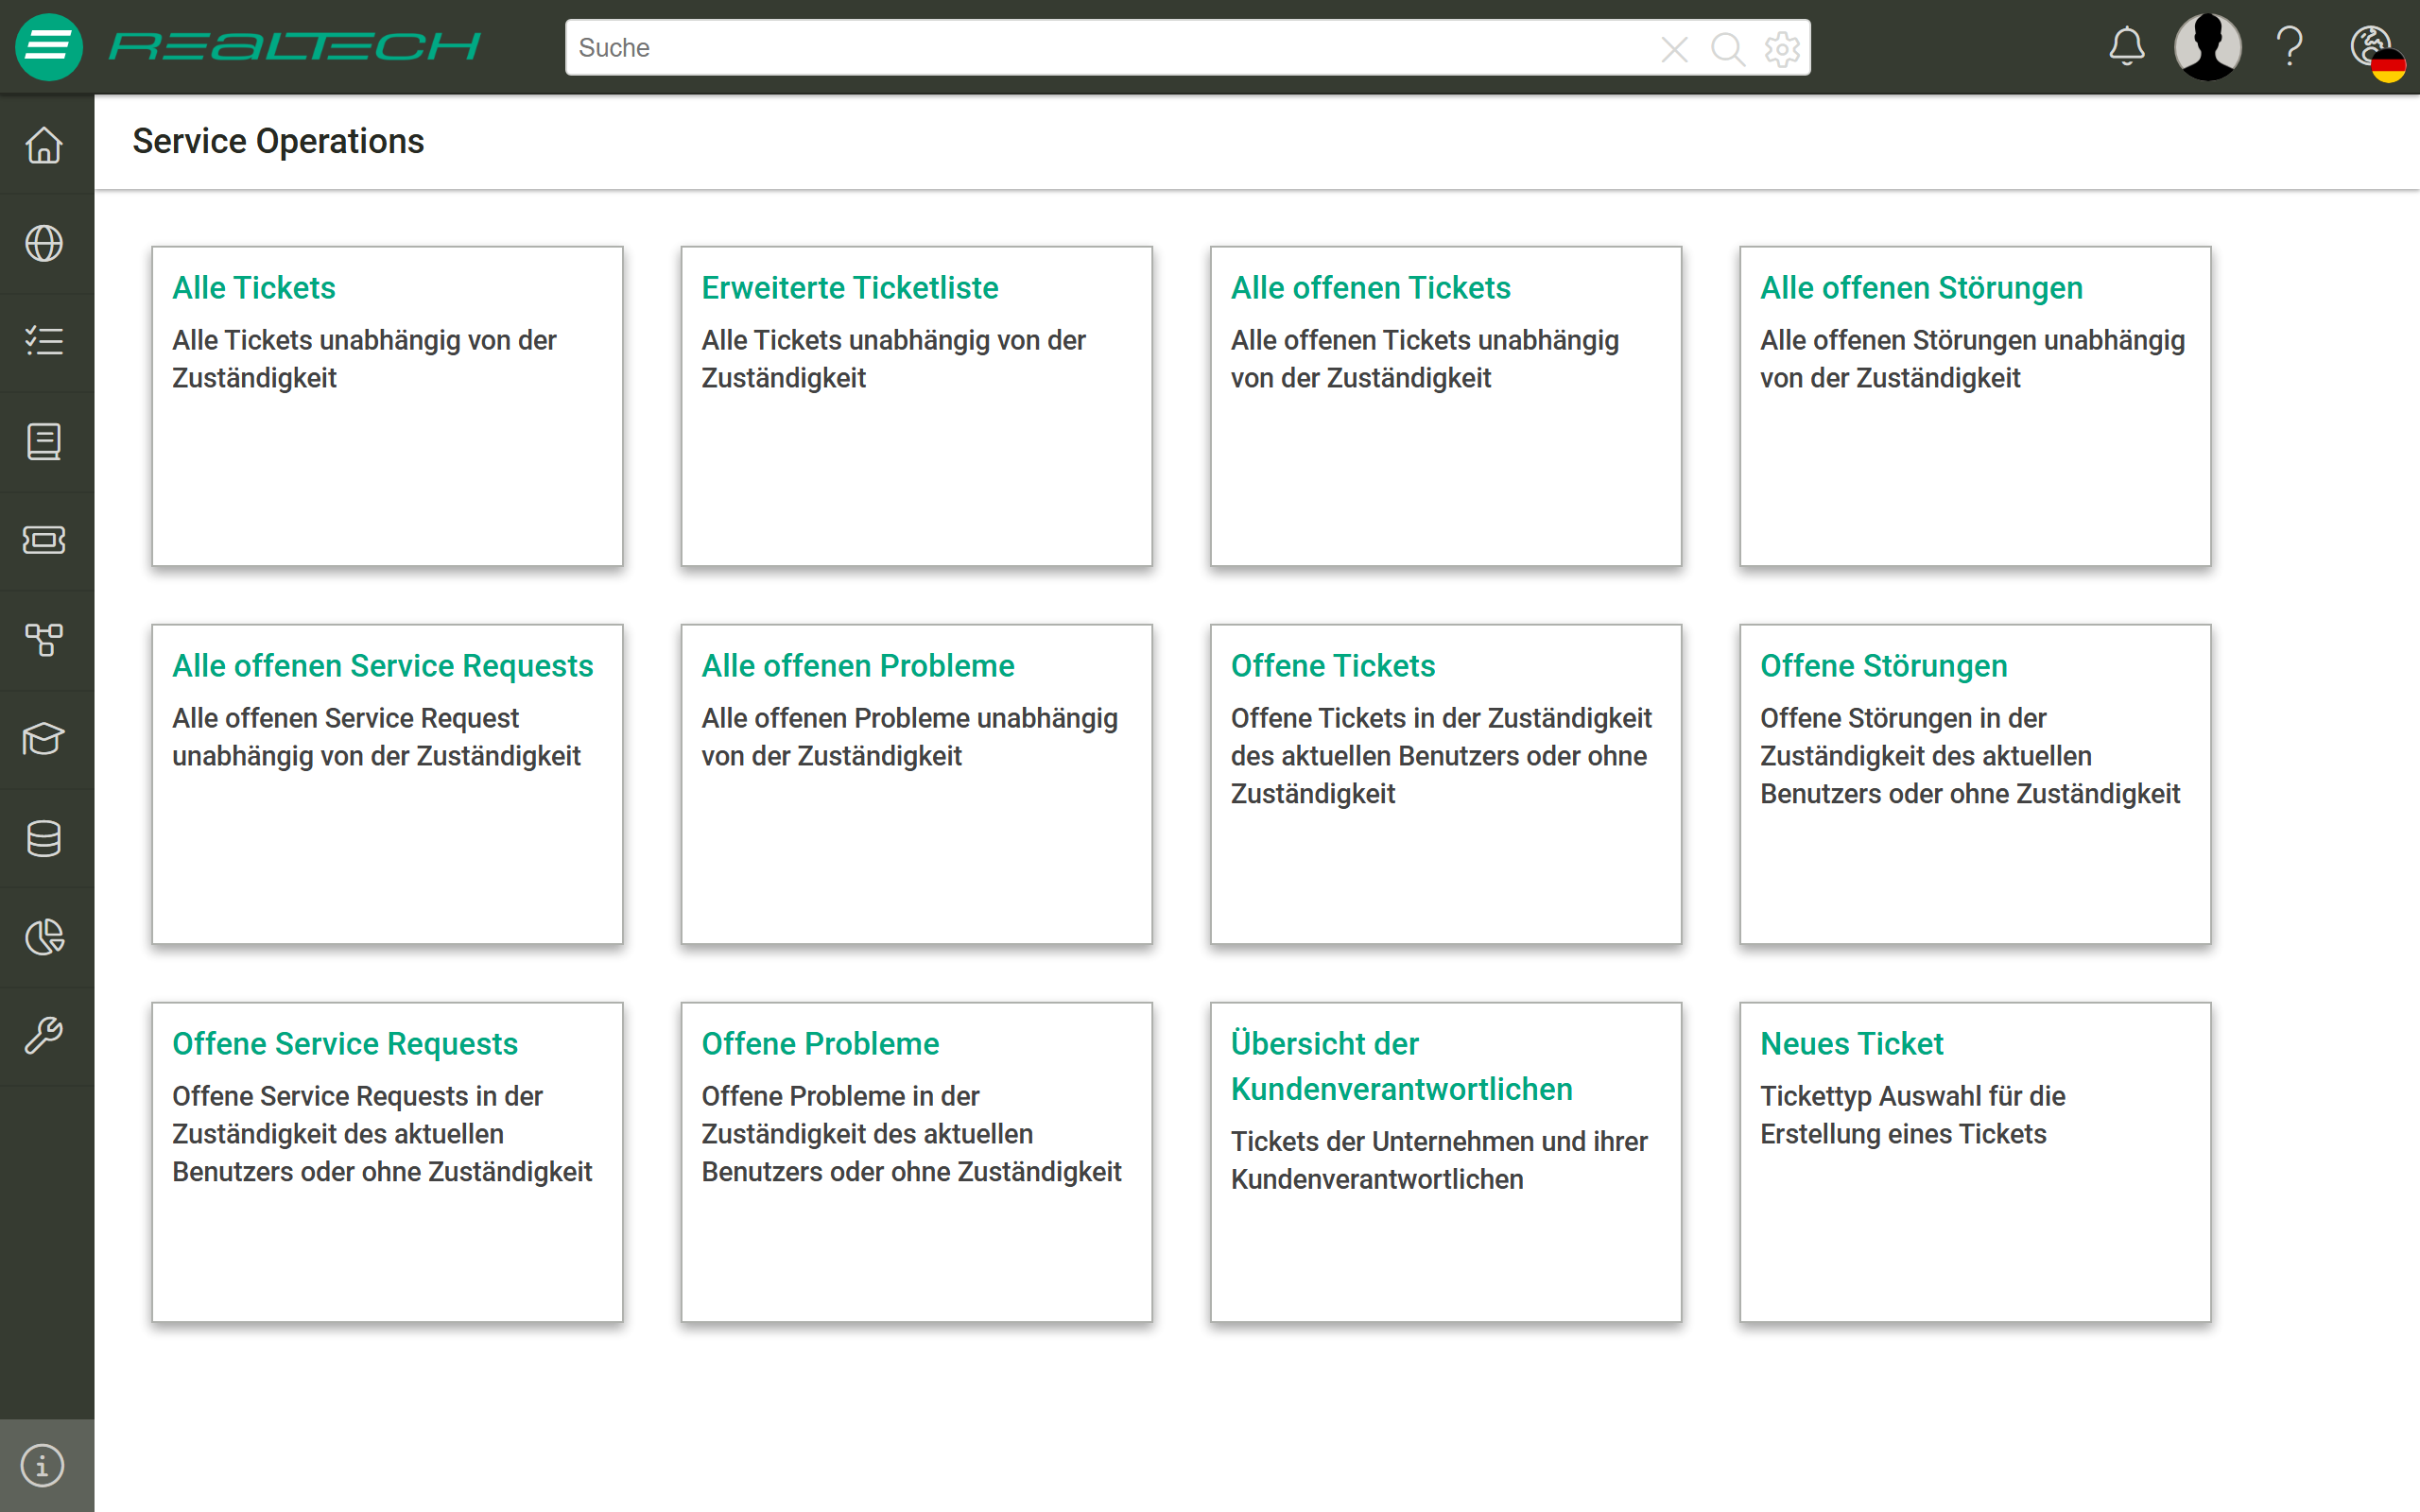Open the database icon in sidebar
This screenshot has height=1512, width=2420.
[x=44, y=838]
